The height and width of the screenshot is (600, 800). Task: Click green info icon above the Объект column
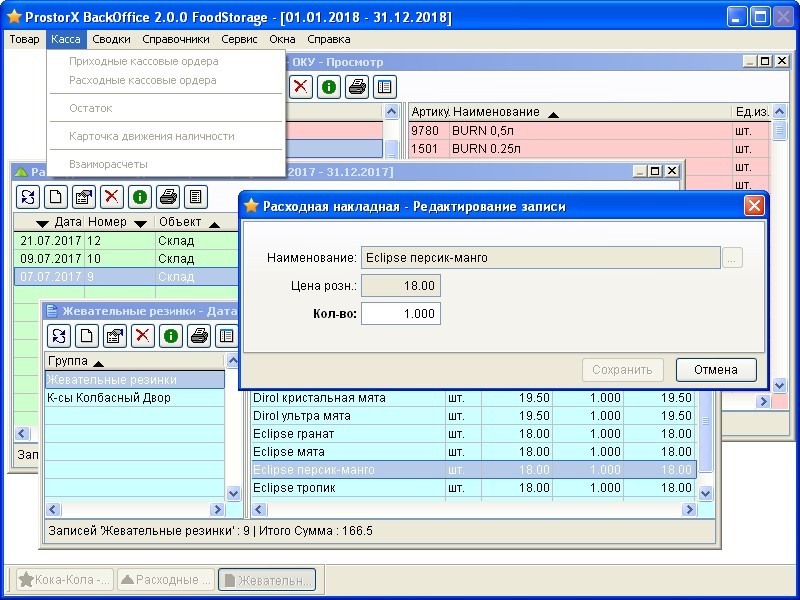pos(140,197)
